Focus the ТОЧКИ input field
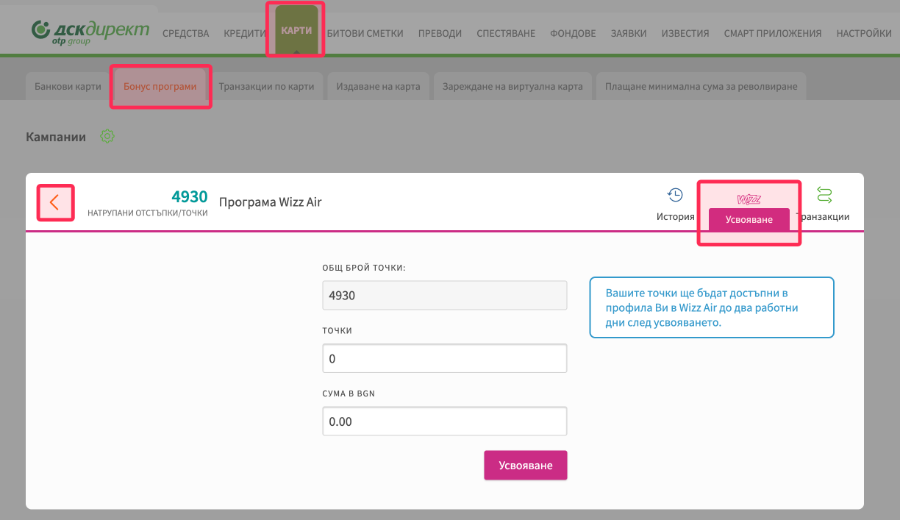The height and width of the screenshot is (520, 900). (x=445, y=358)
